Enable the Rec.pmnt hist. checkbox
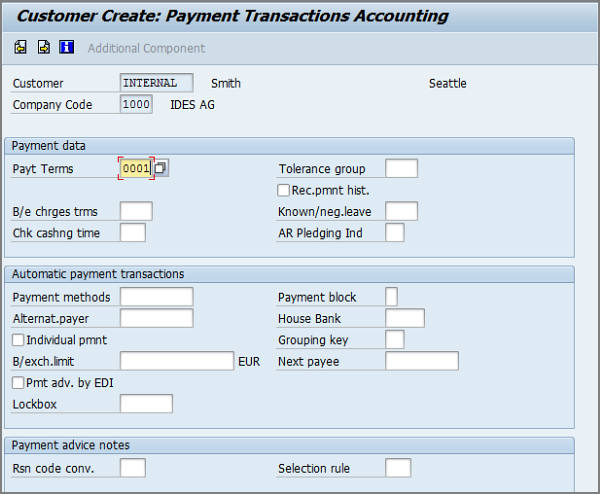This screenshot has width=600, height=494. (284, 190)
